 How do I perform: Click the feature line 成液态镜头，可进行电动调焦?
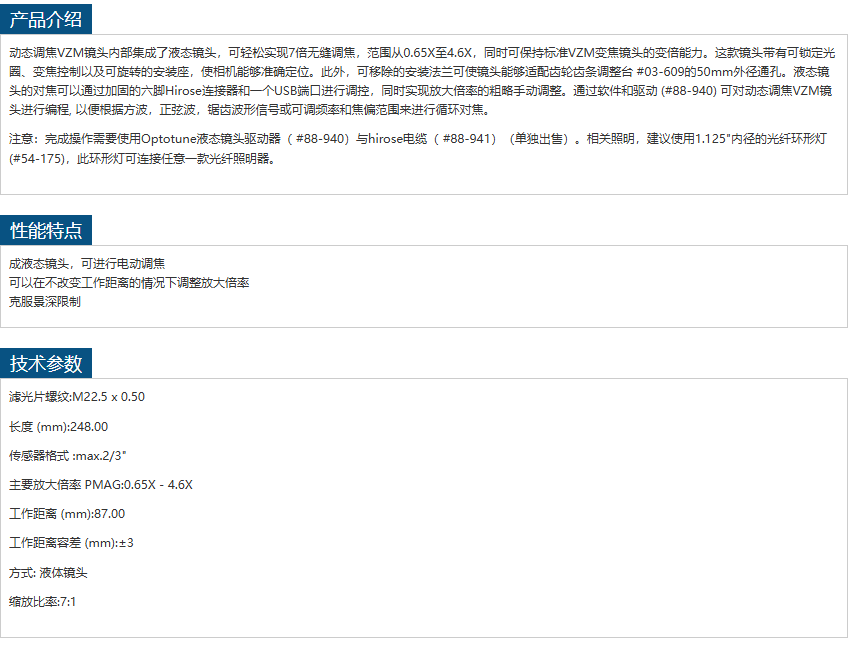click(87, 264)
